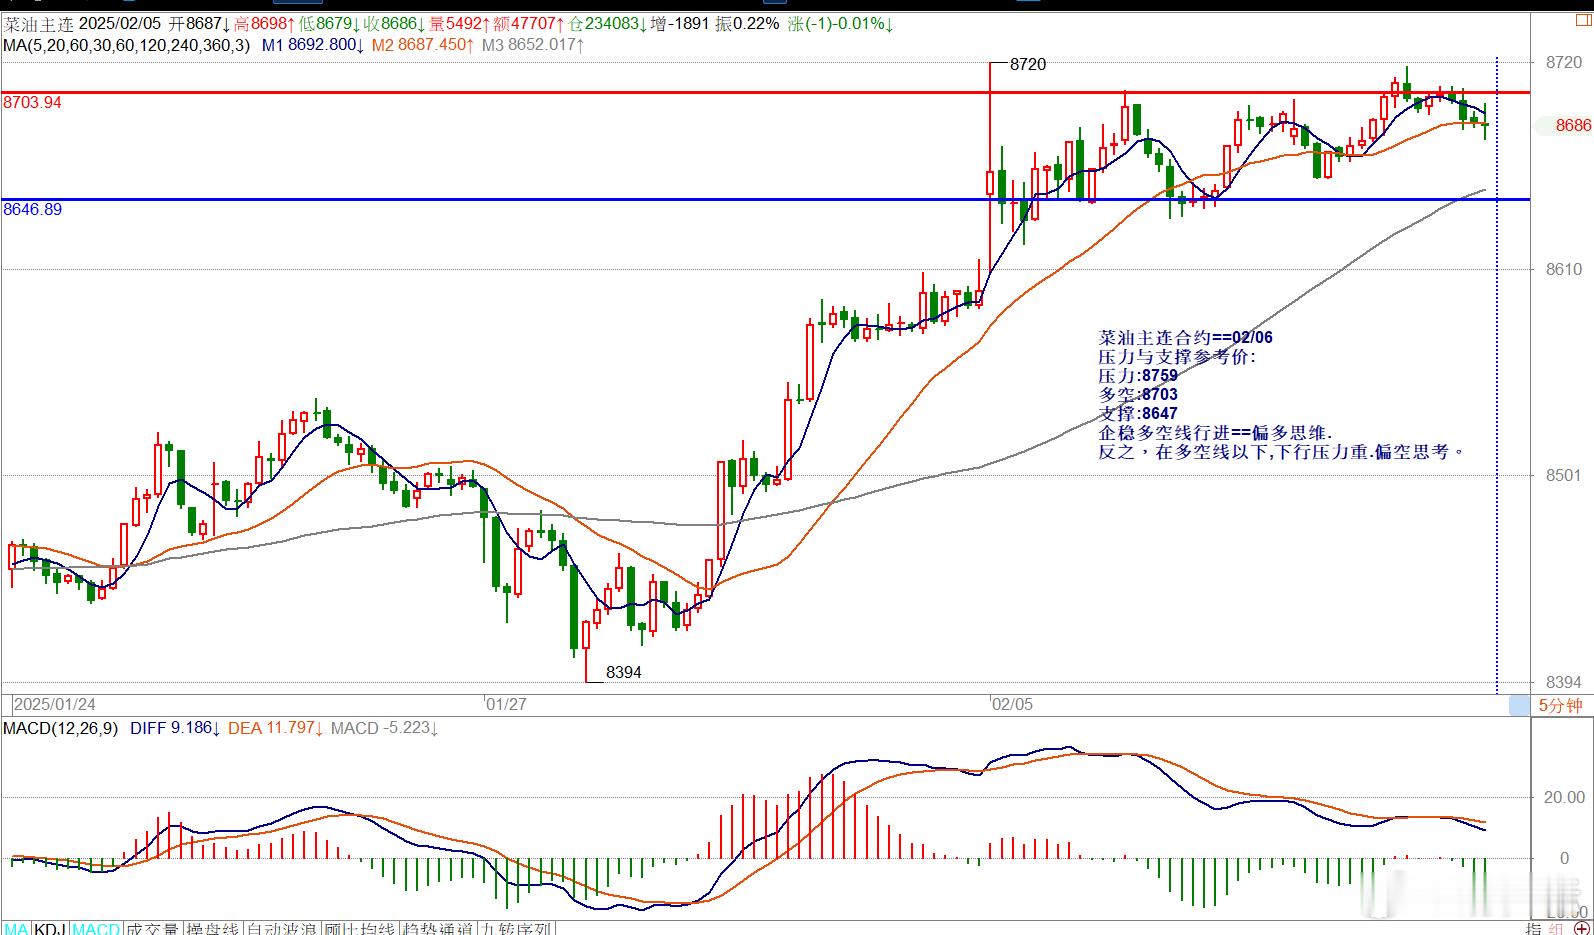Screen dimensions: 1594x935
Task: Click the light blue timeline scroll handle
Action: pos(1518,705)
